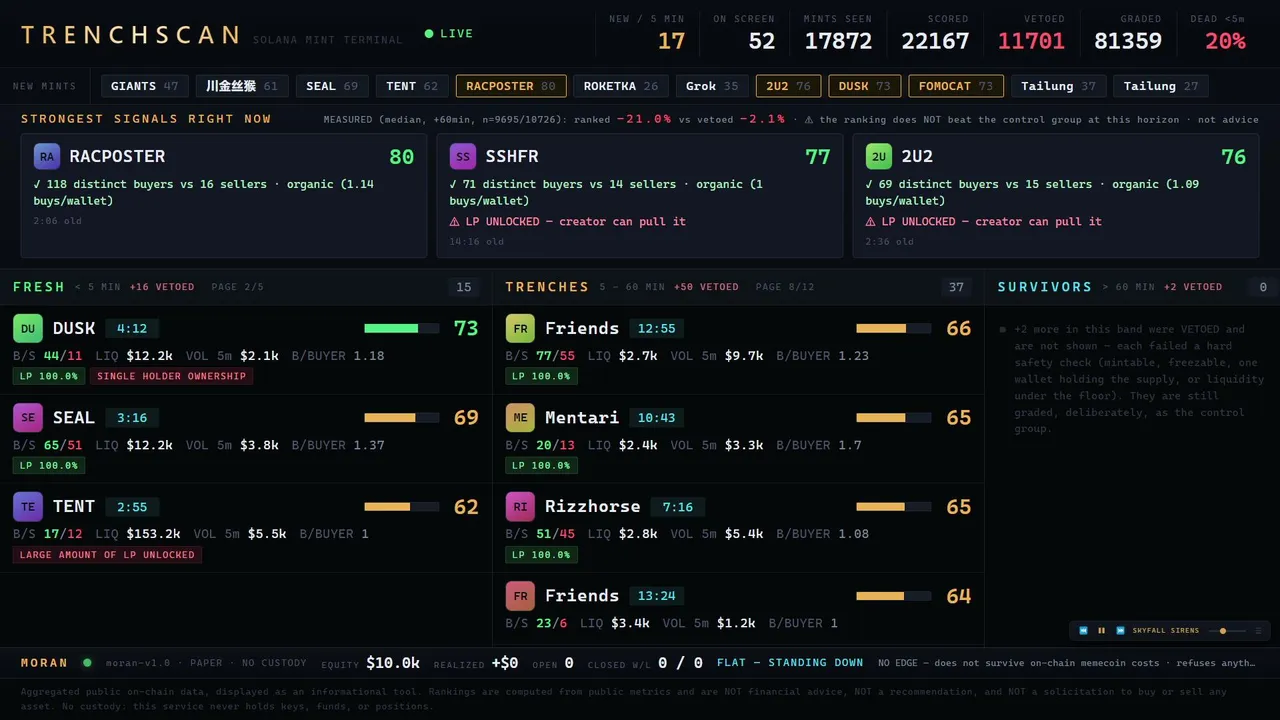Viewport: 1280px width, 720px height.
Task: Click the DEAD <5m value 20%
Action: click(x=1225, y=41)
